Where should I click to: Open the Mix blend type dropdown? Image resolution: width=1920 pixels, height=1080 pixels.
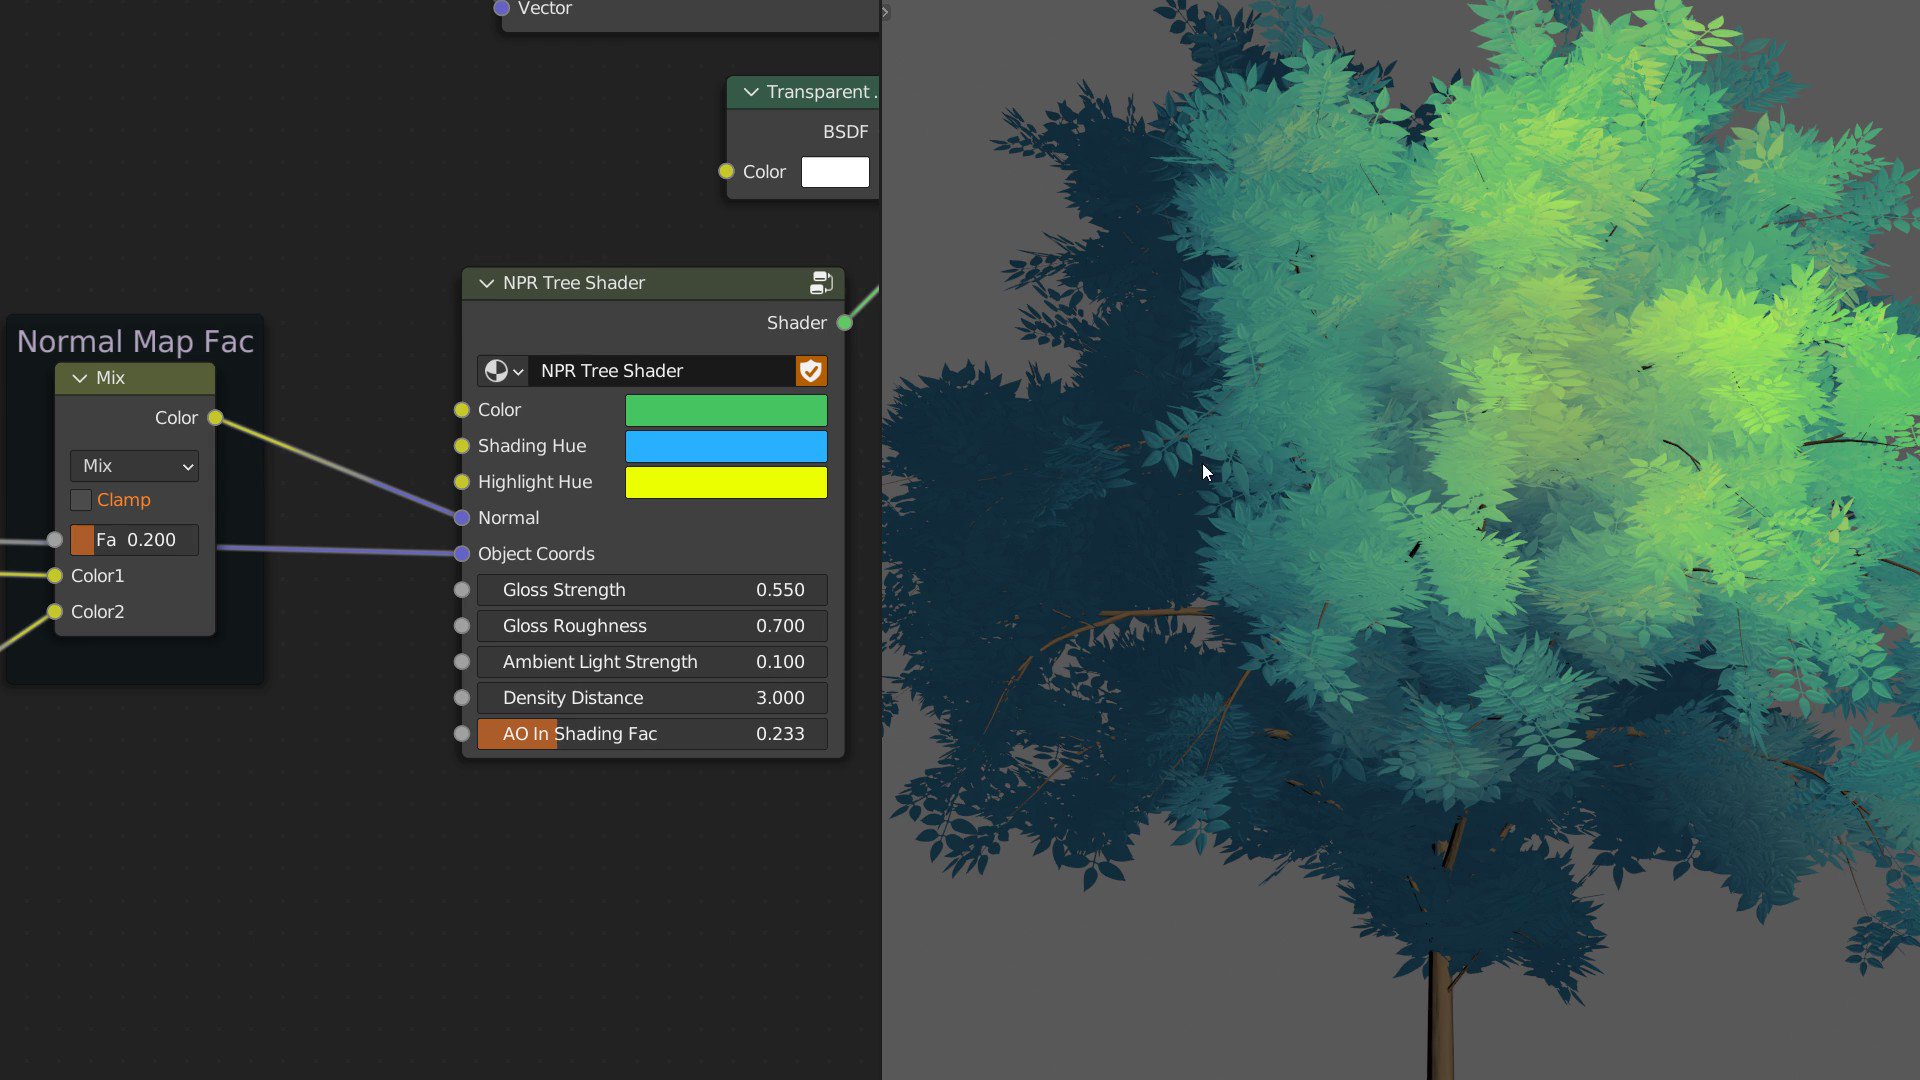click(135, 466)
